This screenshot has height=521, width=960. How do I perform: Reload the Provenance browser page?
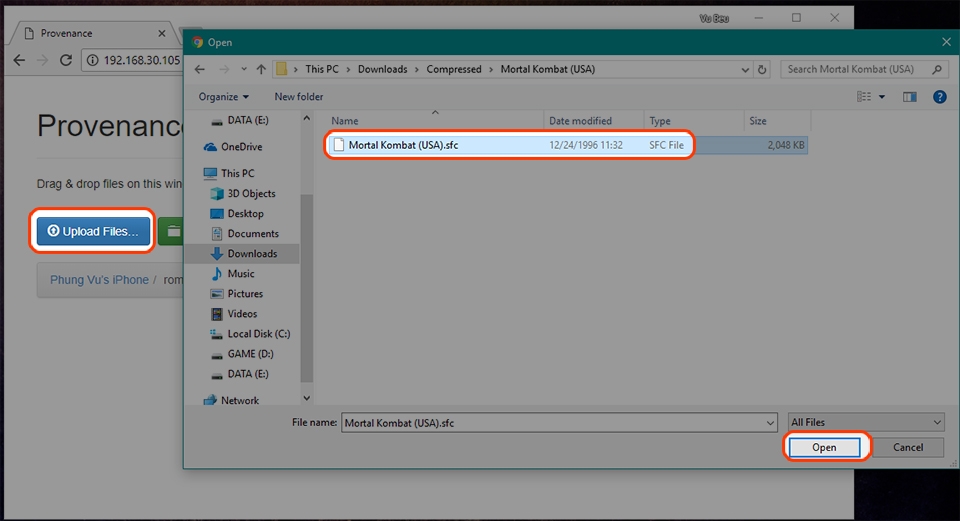point(66,60)
